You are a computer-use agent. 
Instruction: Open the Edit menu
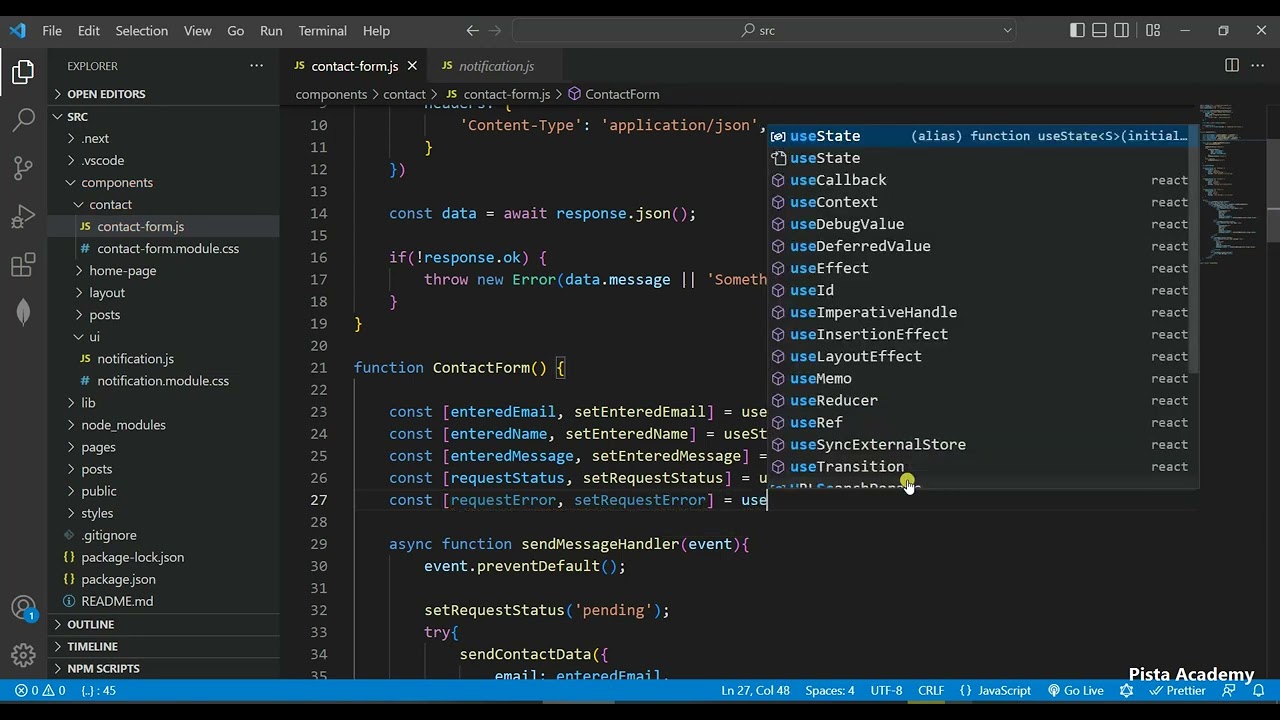pos(89,31)
